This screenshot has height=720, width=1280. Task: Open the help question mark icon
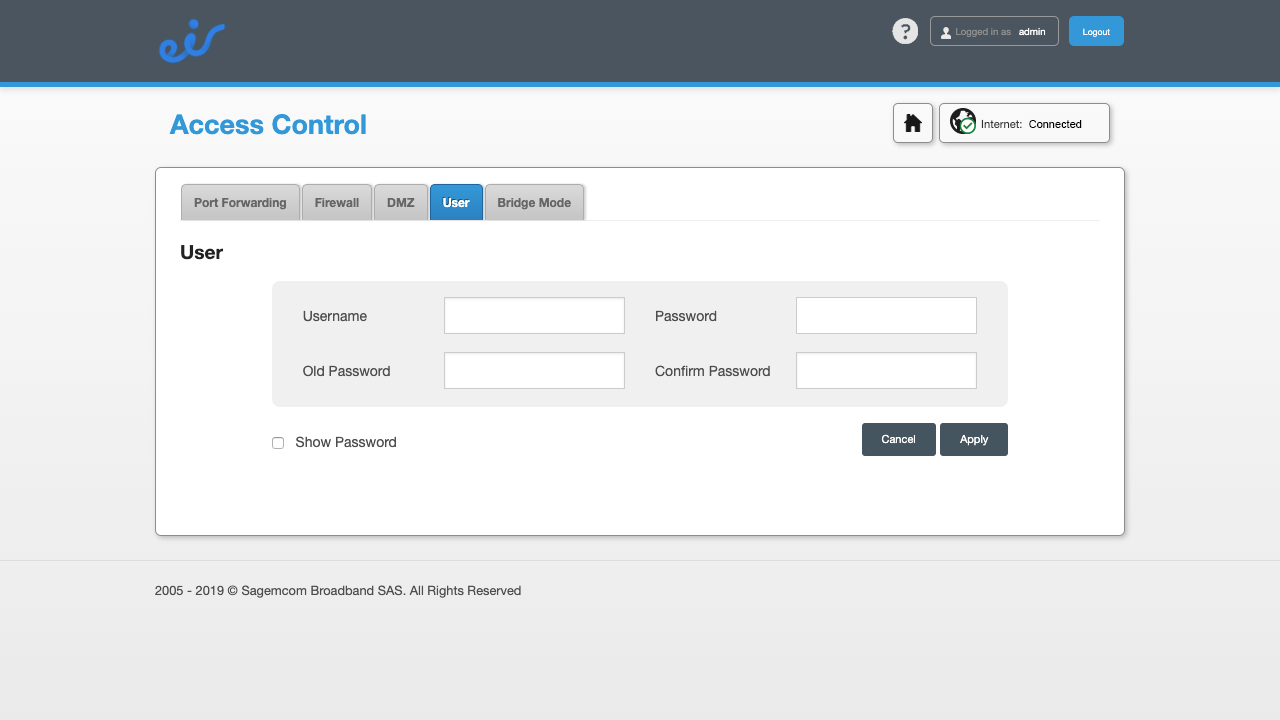[x=905, y=31]
